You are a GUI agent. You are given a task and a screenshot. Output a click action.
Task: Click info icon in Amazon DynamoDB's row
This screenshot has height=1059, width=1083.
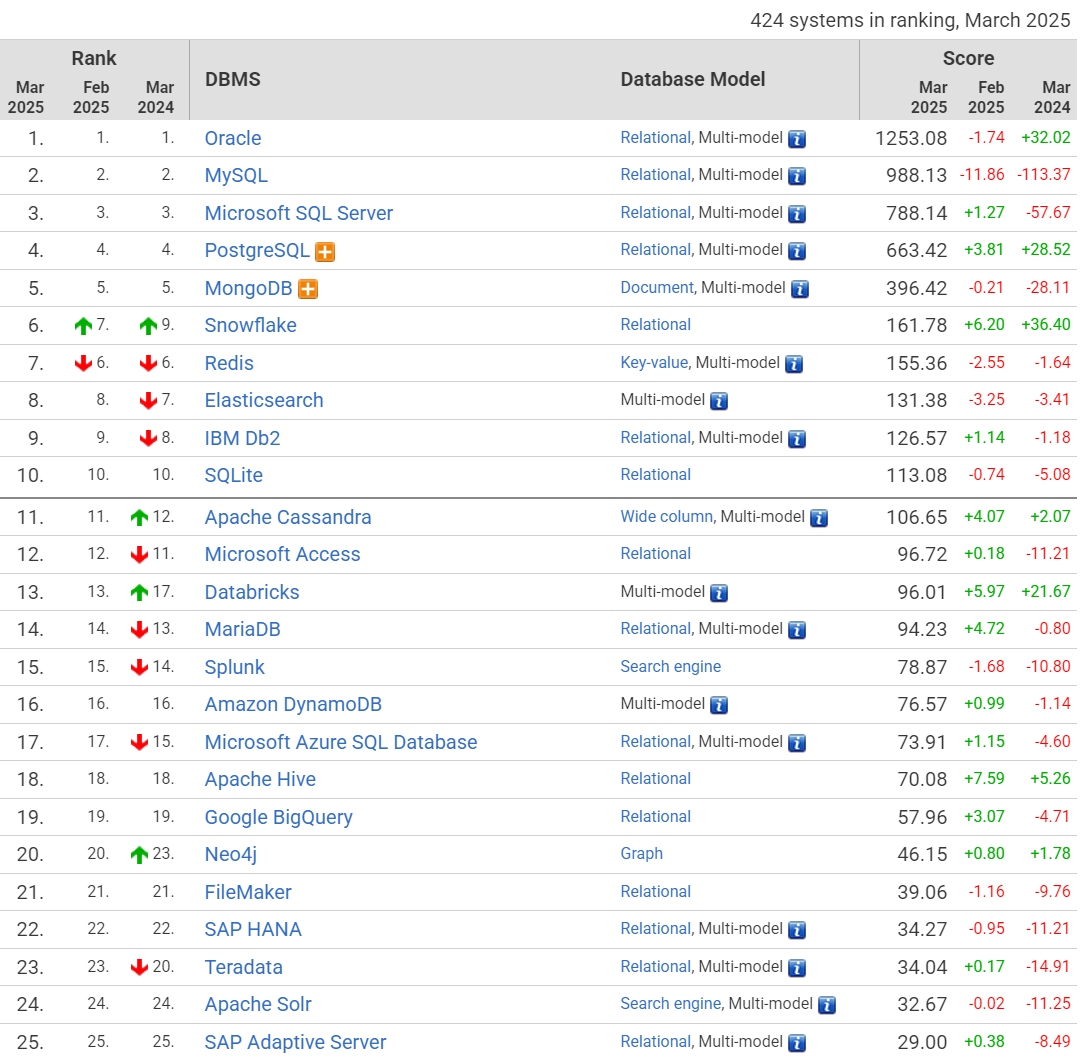(x=719, y=705)
